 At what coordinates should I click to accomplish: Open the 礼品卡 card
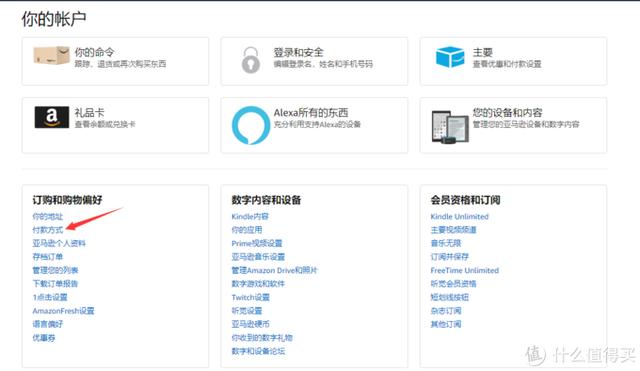point(115,125)
